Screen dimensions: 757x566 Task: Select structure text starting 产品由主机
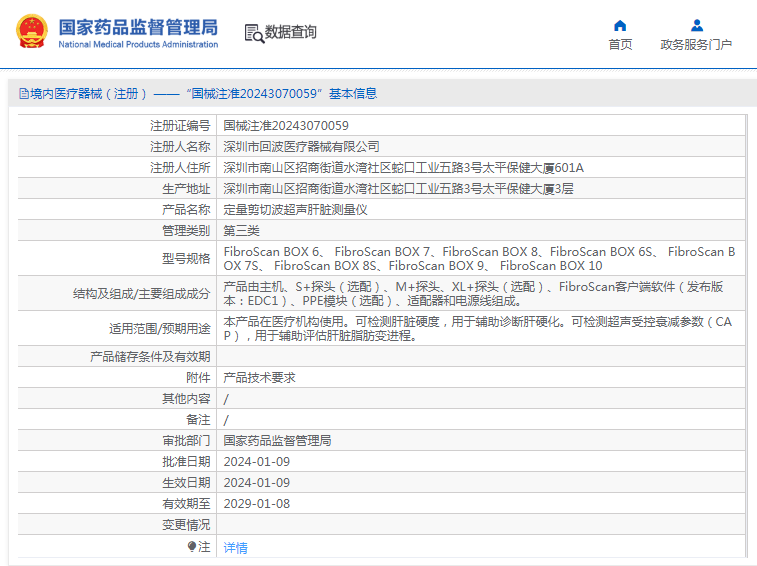pos(473,294)
